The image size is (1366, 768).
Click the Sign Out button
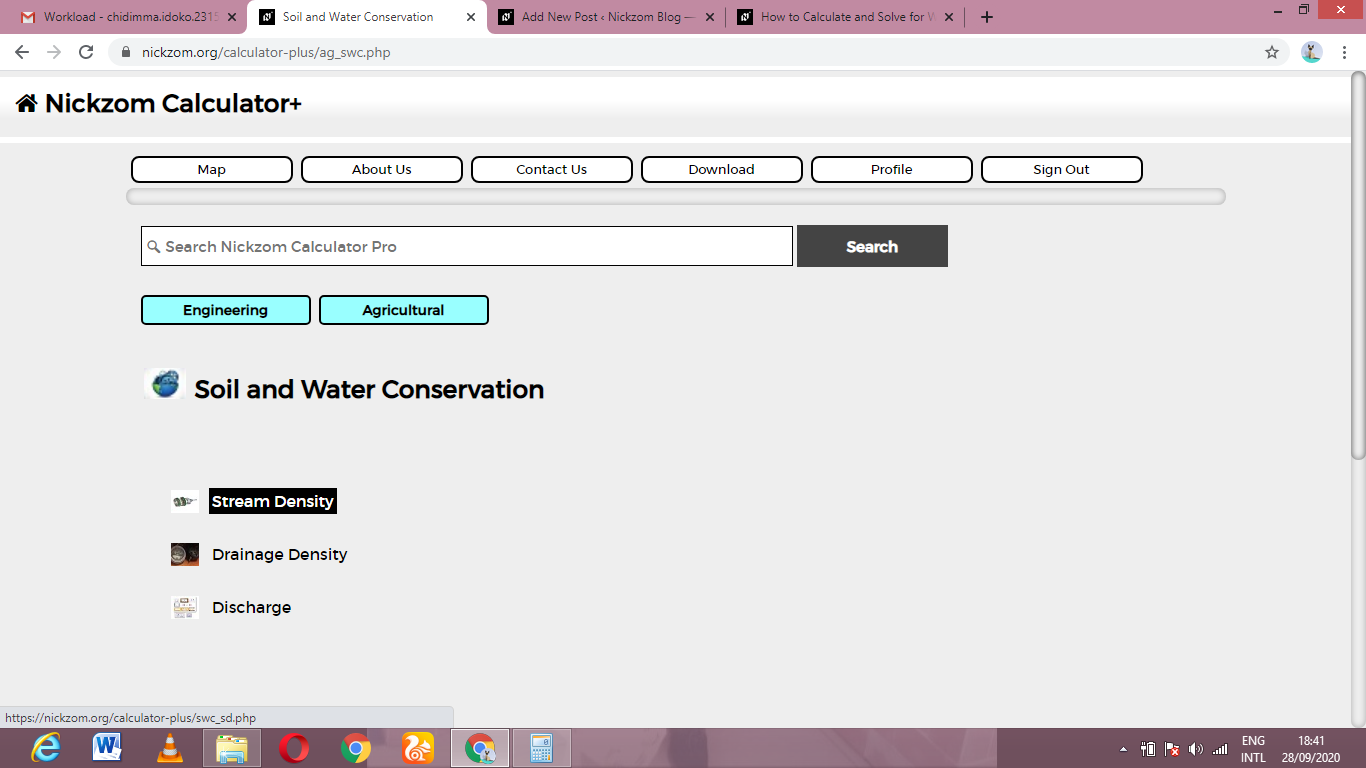click(x=1062, y=170)
